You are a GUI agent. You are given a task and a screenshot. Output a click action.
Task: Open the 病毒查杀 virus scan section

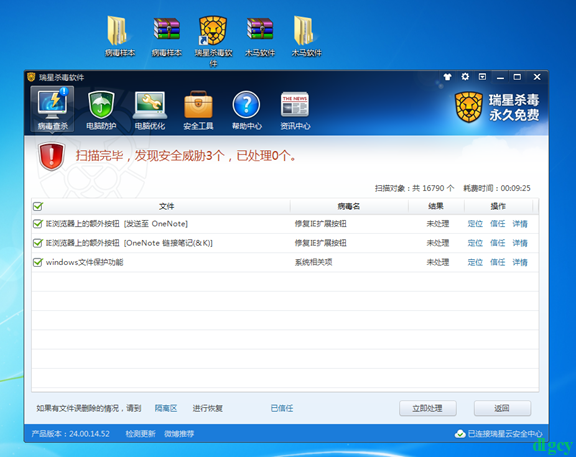coord(52,109)
